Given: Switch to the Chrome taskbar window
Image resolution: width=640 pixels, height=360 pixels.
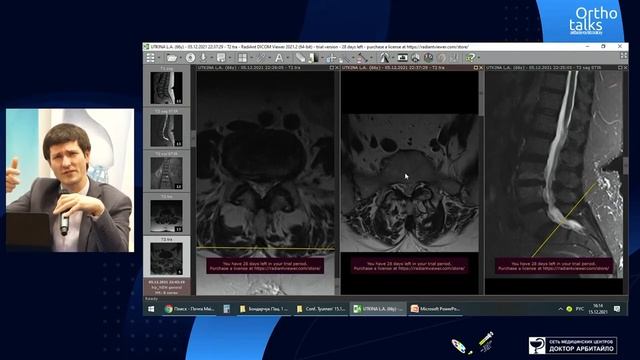Looking at the screenshot, I should (x=189, y=309).
